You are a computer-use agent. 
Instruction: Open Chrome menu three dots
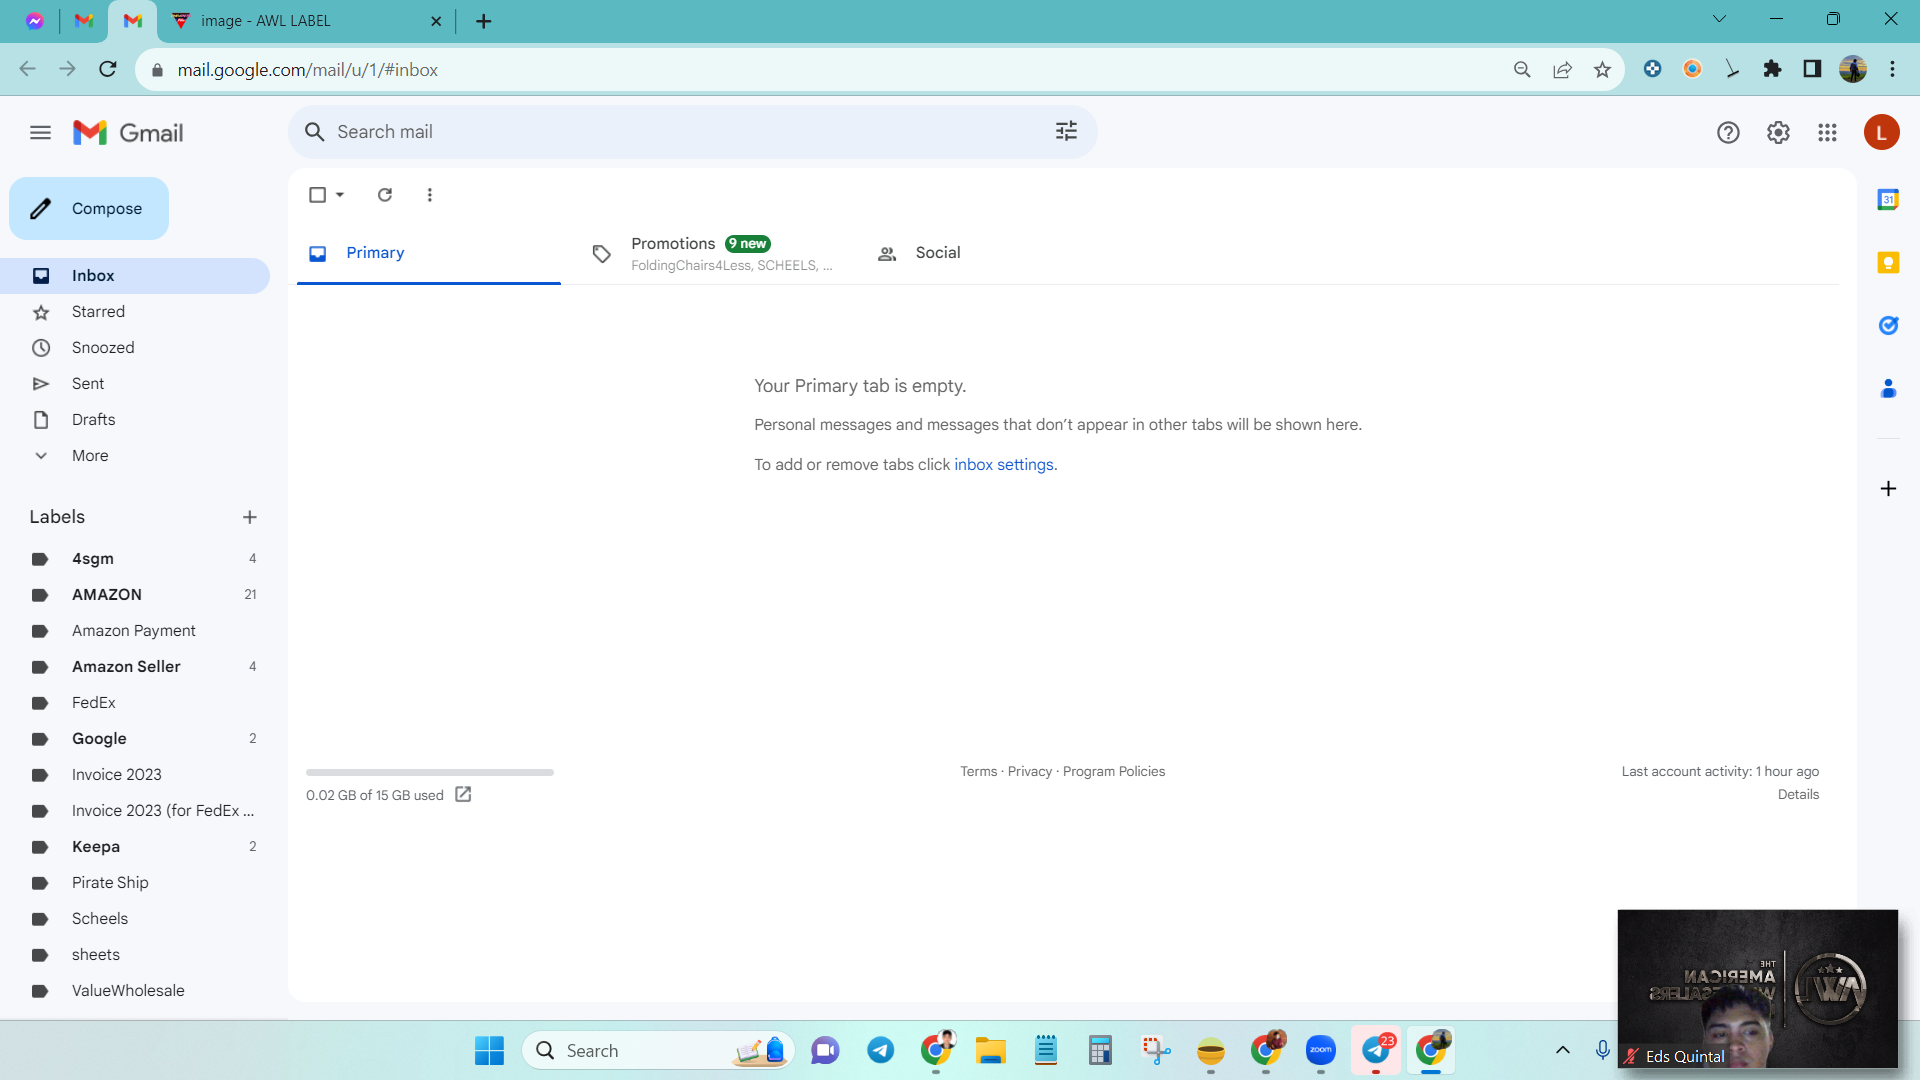[1892, 69]
